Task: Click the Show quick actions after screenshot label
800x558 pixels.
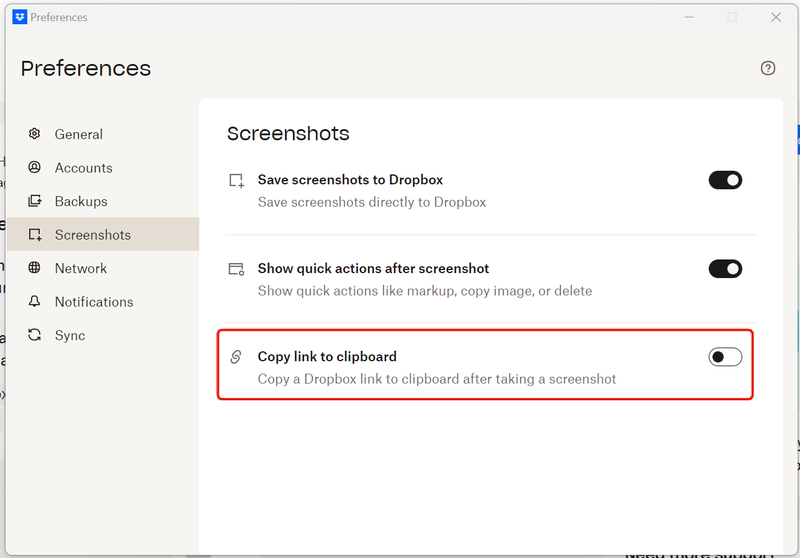Action: point(373,268)
